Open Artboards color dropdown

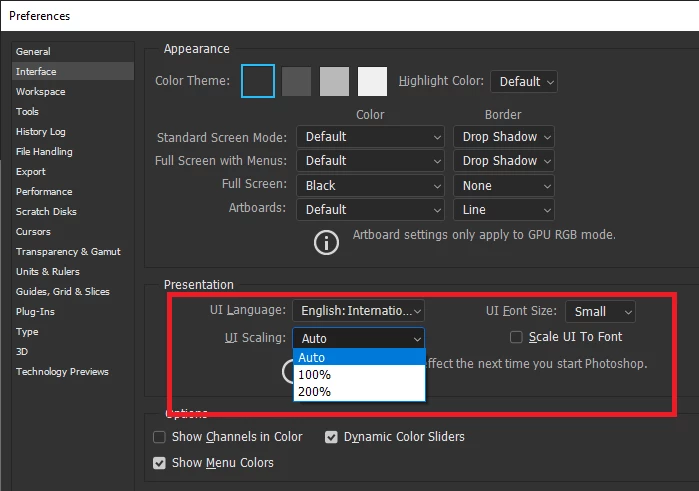pos(370,210)
